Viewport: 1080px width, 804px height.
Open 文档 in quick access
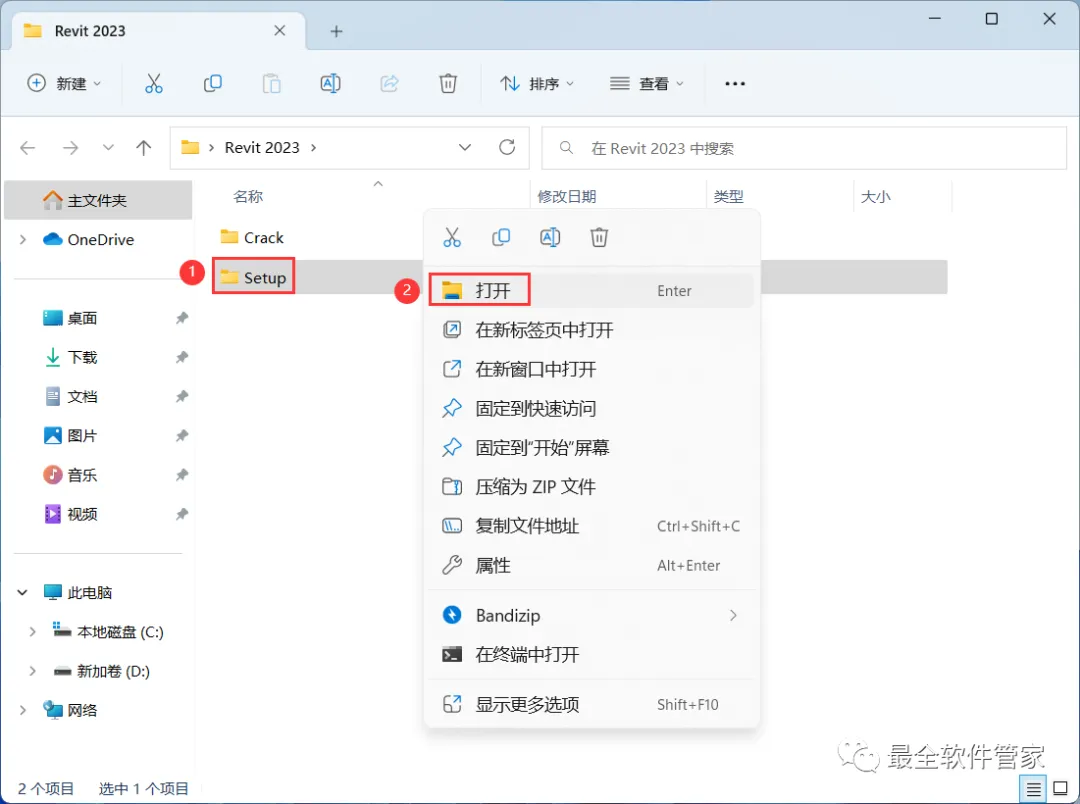[70, 397]
